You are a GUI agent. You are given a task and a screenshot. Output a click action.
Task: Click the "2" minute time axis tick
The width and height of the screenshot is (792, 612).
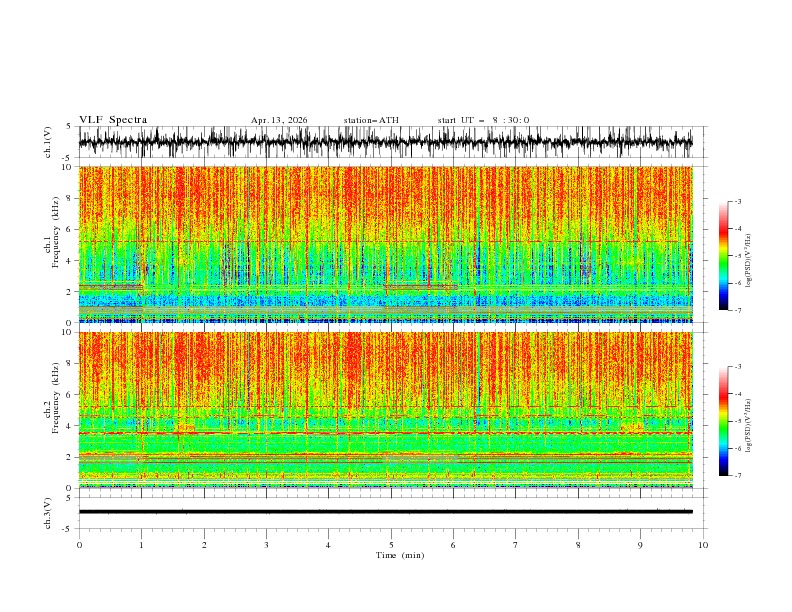(204, 545)
